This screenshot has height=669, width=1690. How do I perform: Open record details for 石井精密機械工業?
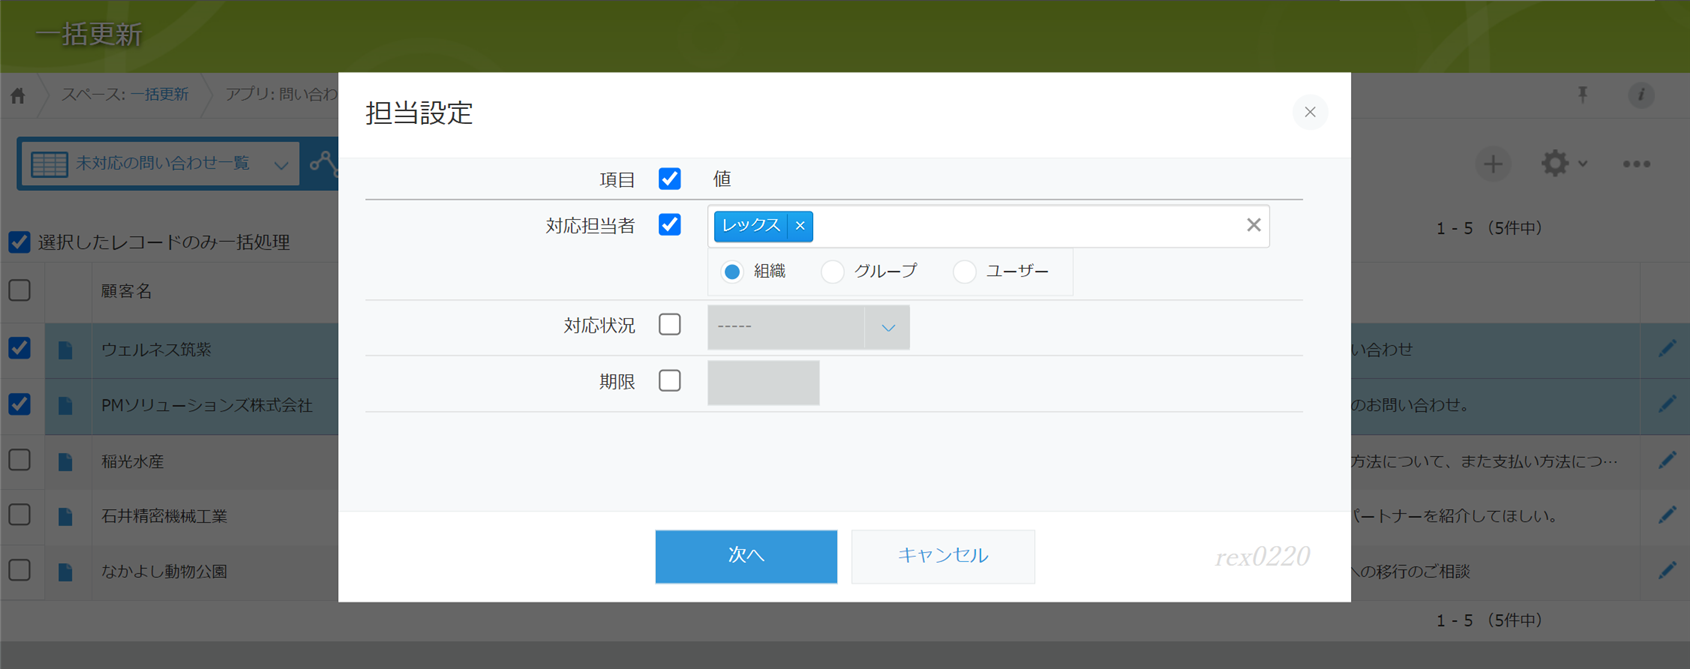(x=65, y=517)
